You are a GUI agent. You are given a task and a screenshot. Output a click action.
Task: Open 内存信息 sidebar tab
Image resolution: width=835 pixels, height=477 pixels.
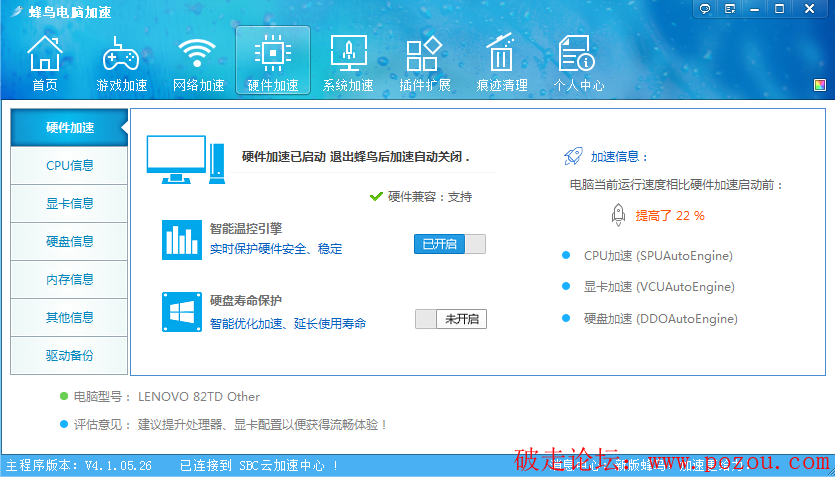coord(69,279)
